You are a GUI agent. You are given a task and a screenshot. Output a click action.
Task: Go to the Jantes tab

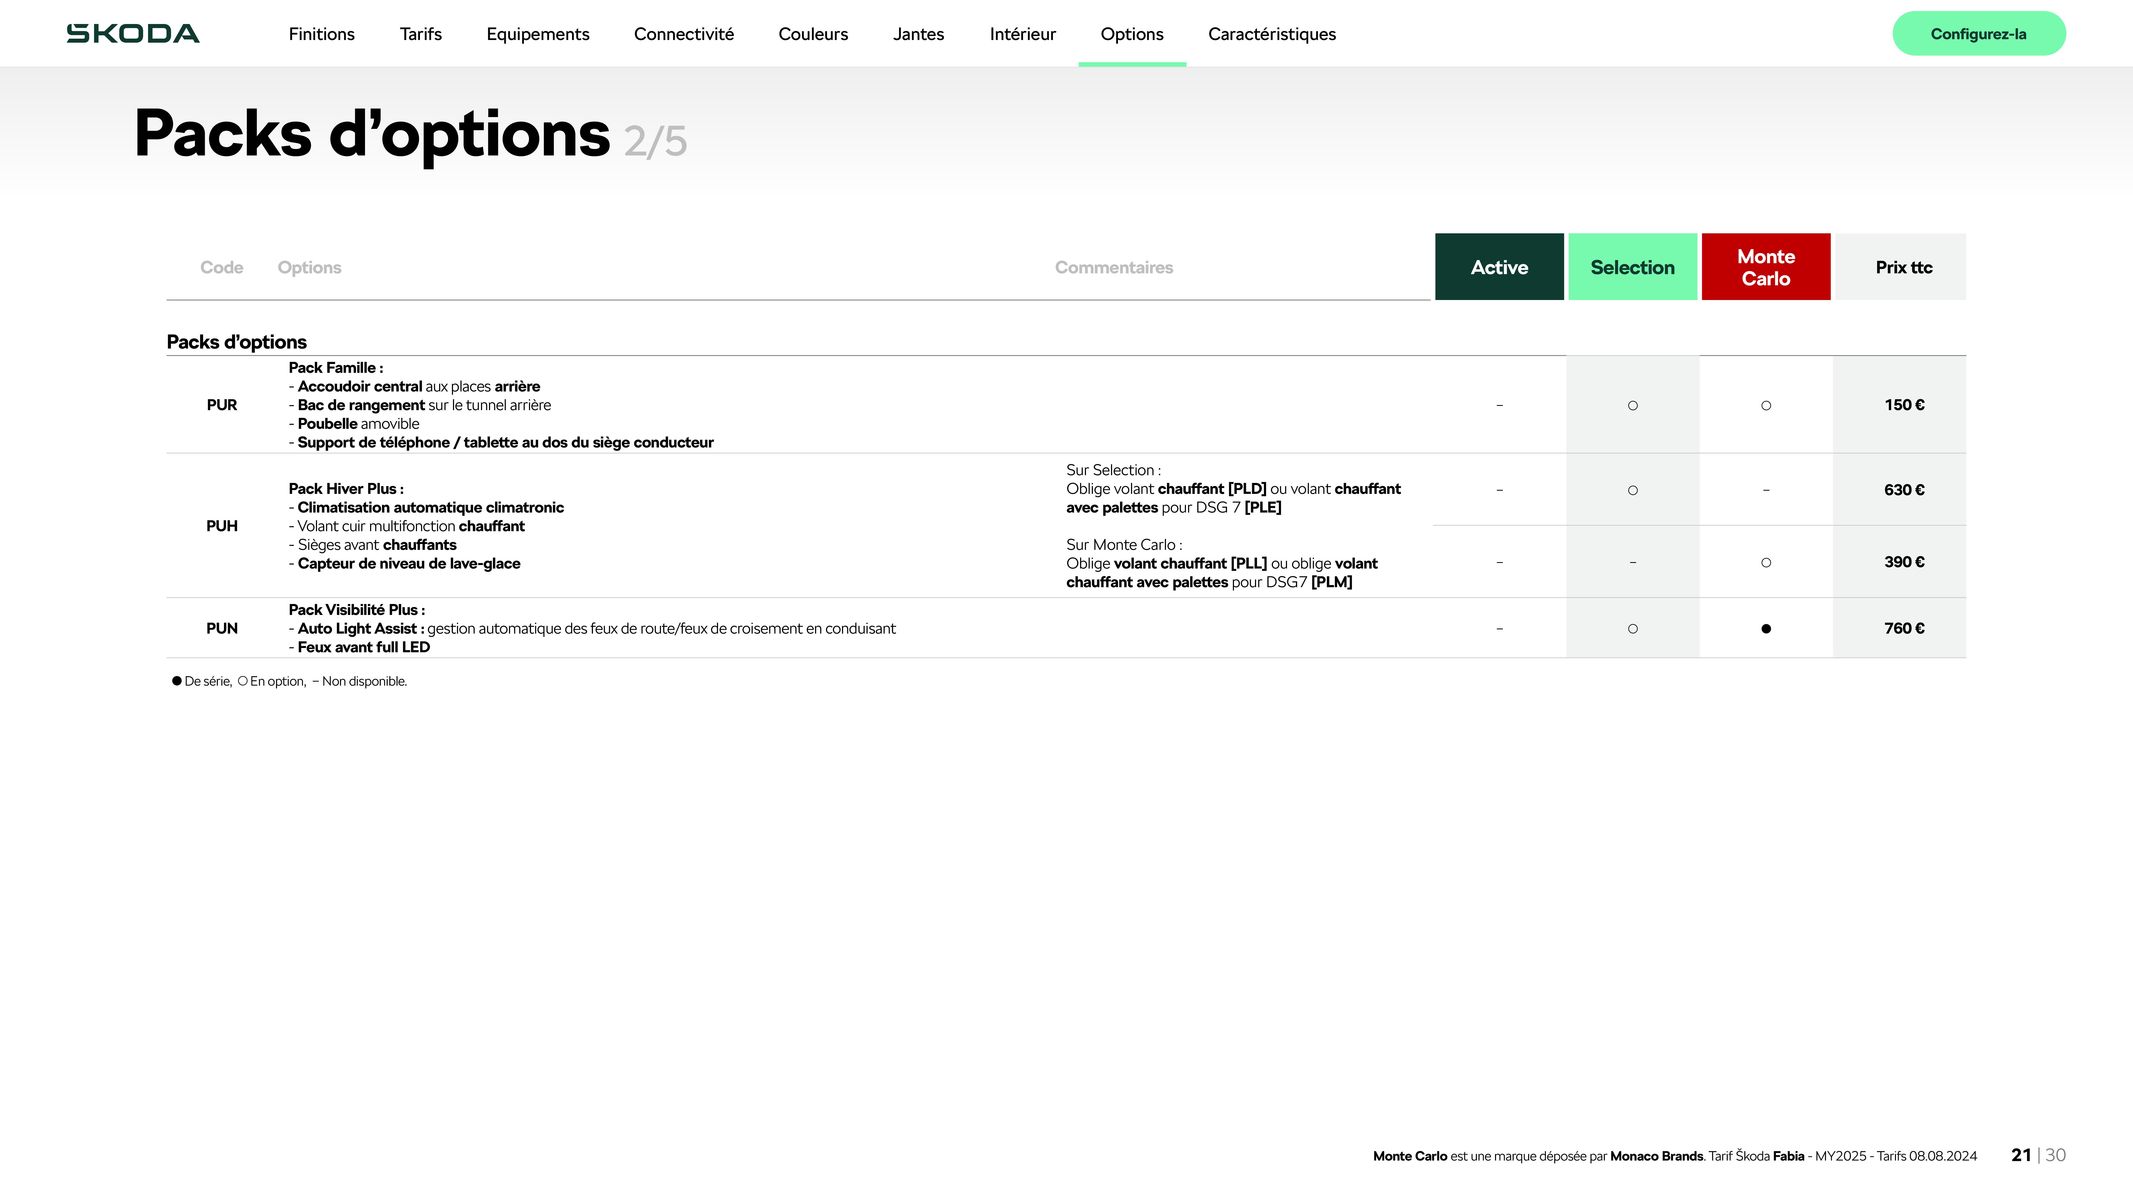click(x=918, y=34)
